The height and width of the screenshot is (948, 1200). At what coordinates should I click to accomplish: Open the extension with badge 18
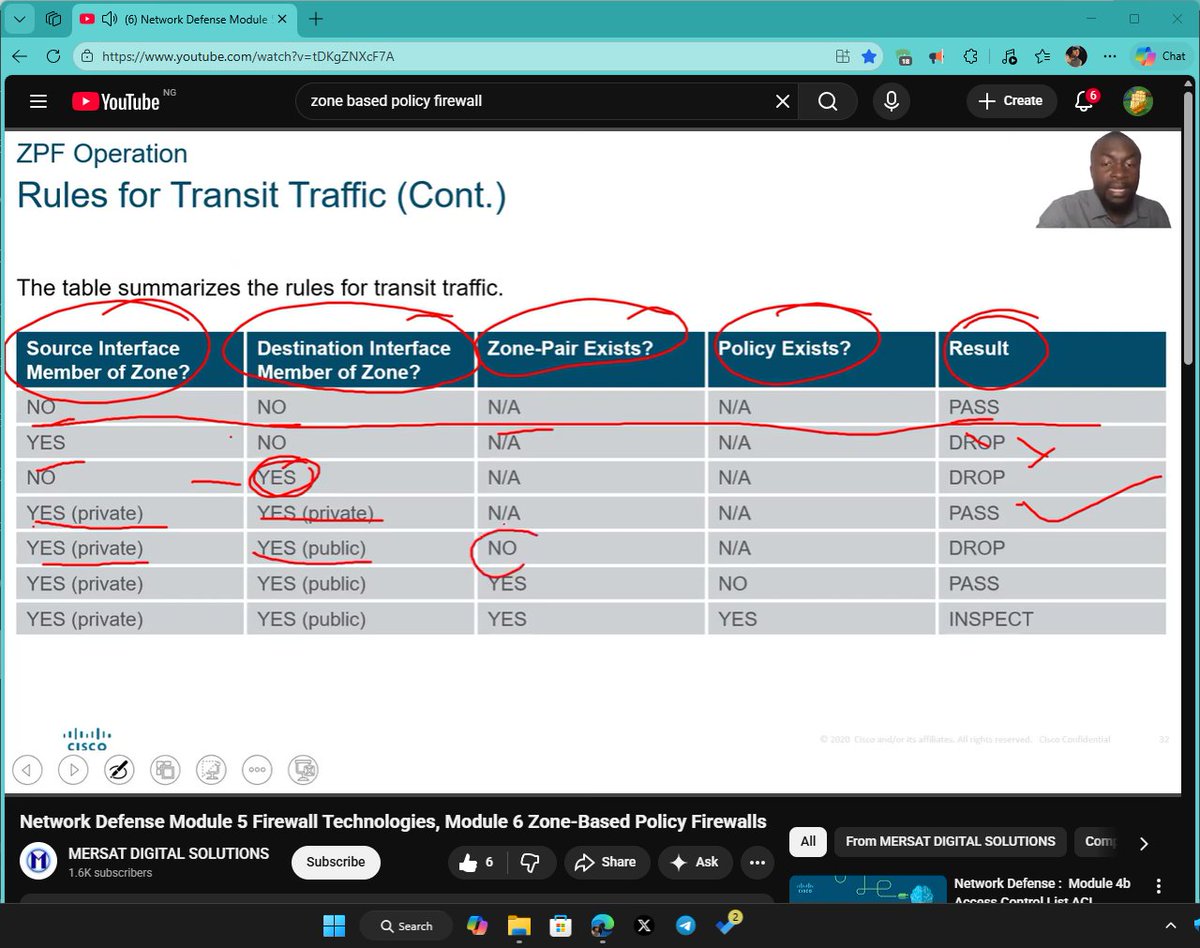click(x=903, y=57)
